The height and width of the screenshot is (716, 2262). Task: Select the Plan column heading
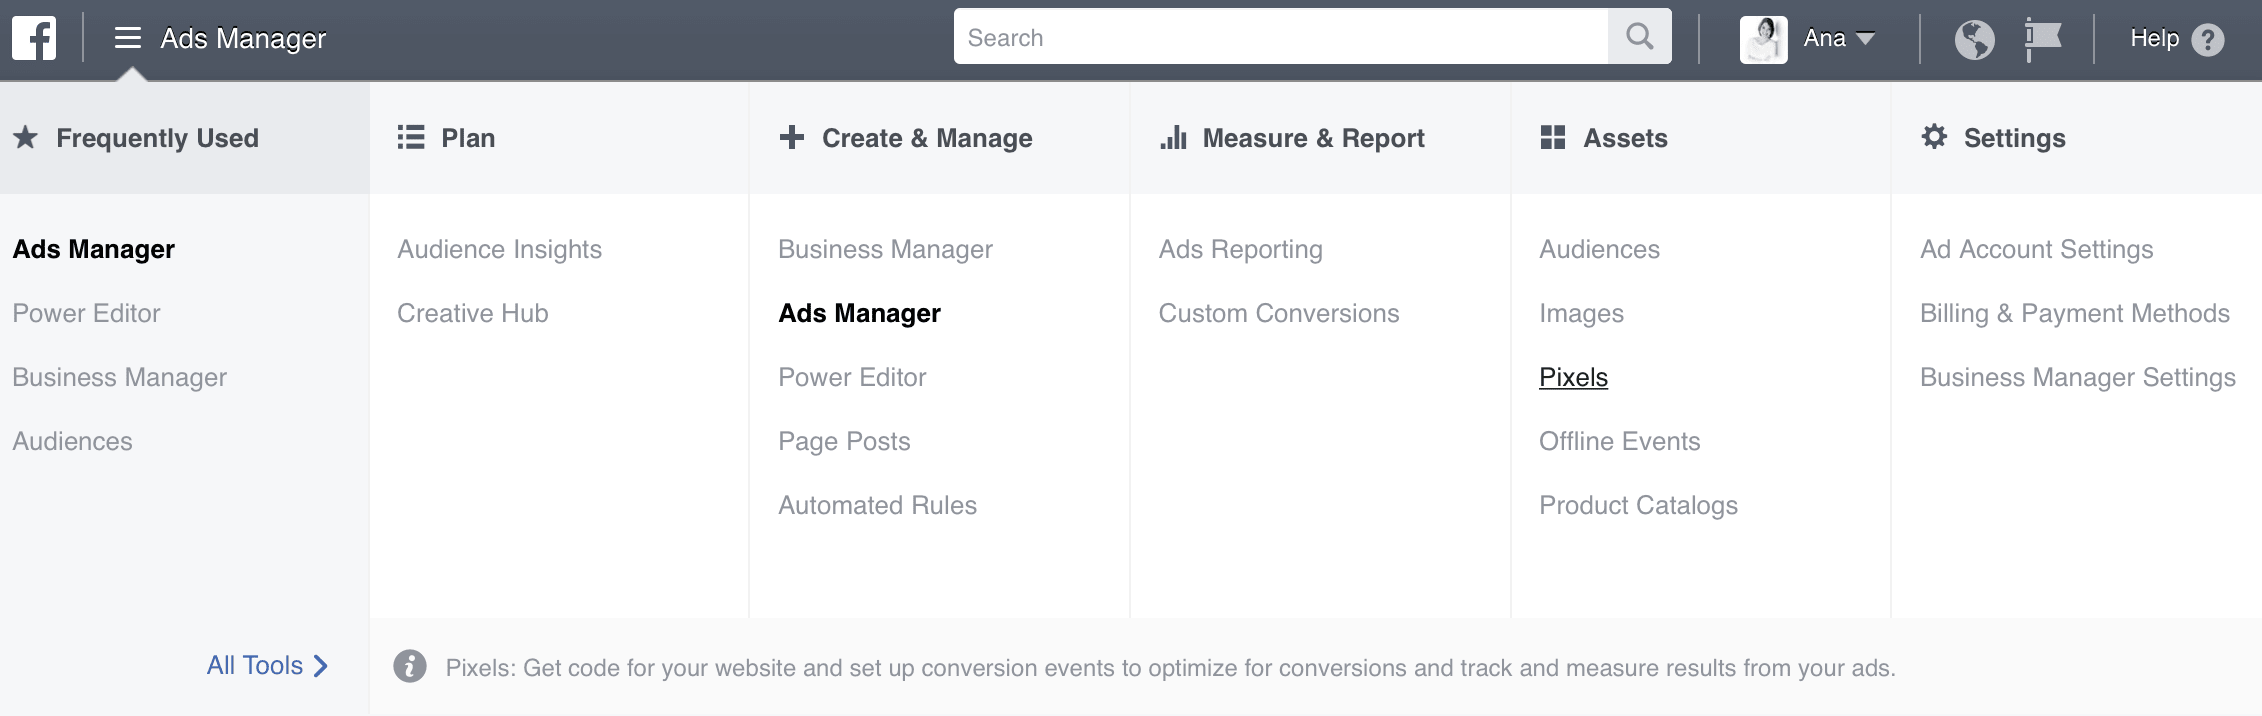[468, 138]
